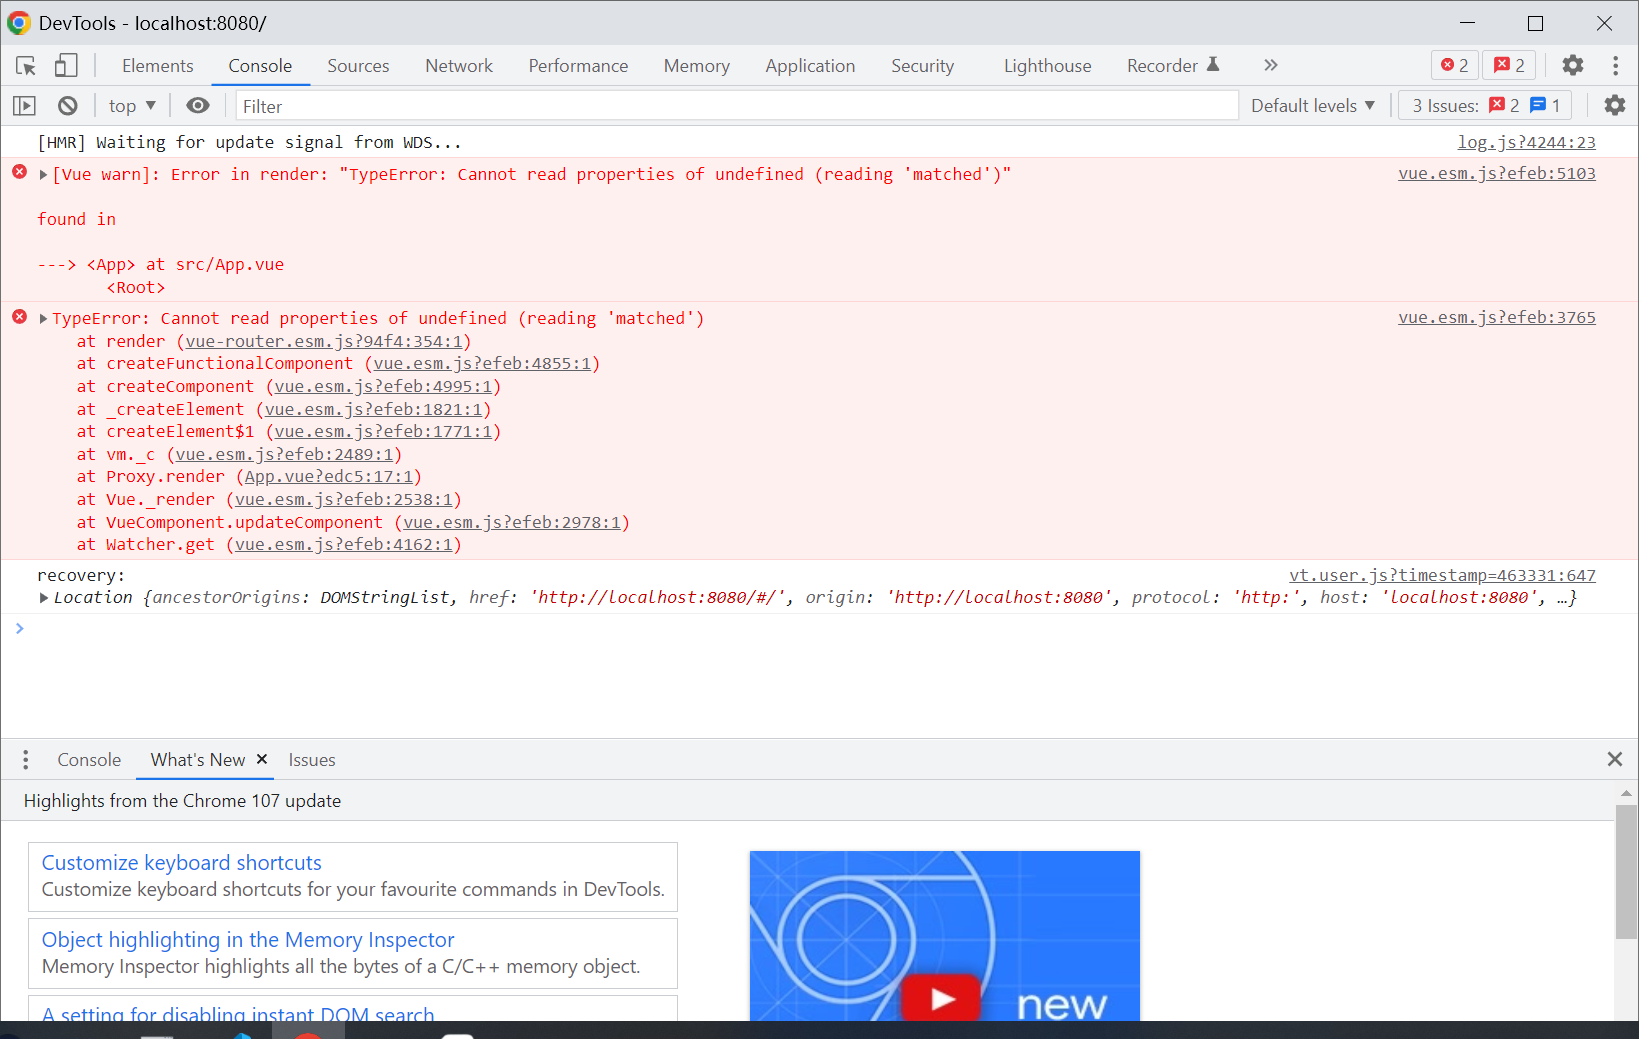
Task: Click the red error count badge showing 2
Action: point(1455,65)
